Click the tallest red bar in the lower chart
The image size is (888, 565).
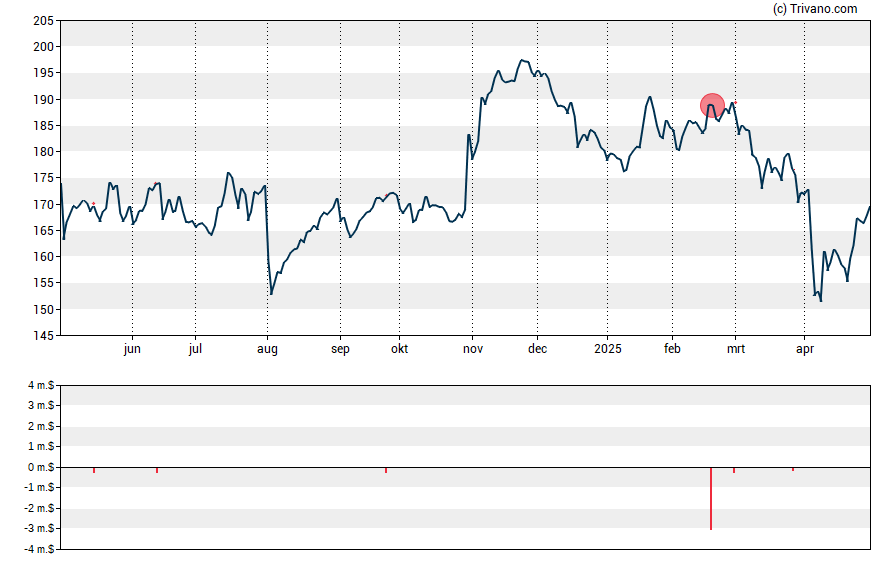pyautogui.click(x=711, y=498)
